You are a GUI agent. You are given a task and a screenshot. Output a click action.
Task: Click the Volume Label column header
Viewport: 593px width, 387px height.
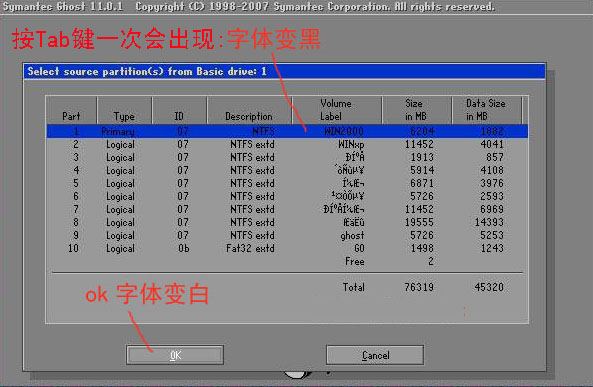tap(336, 110)
